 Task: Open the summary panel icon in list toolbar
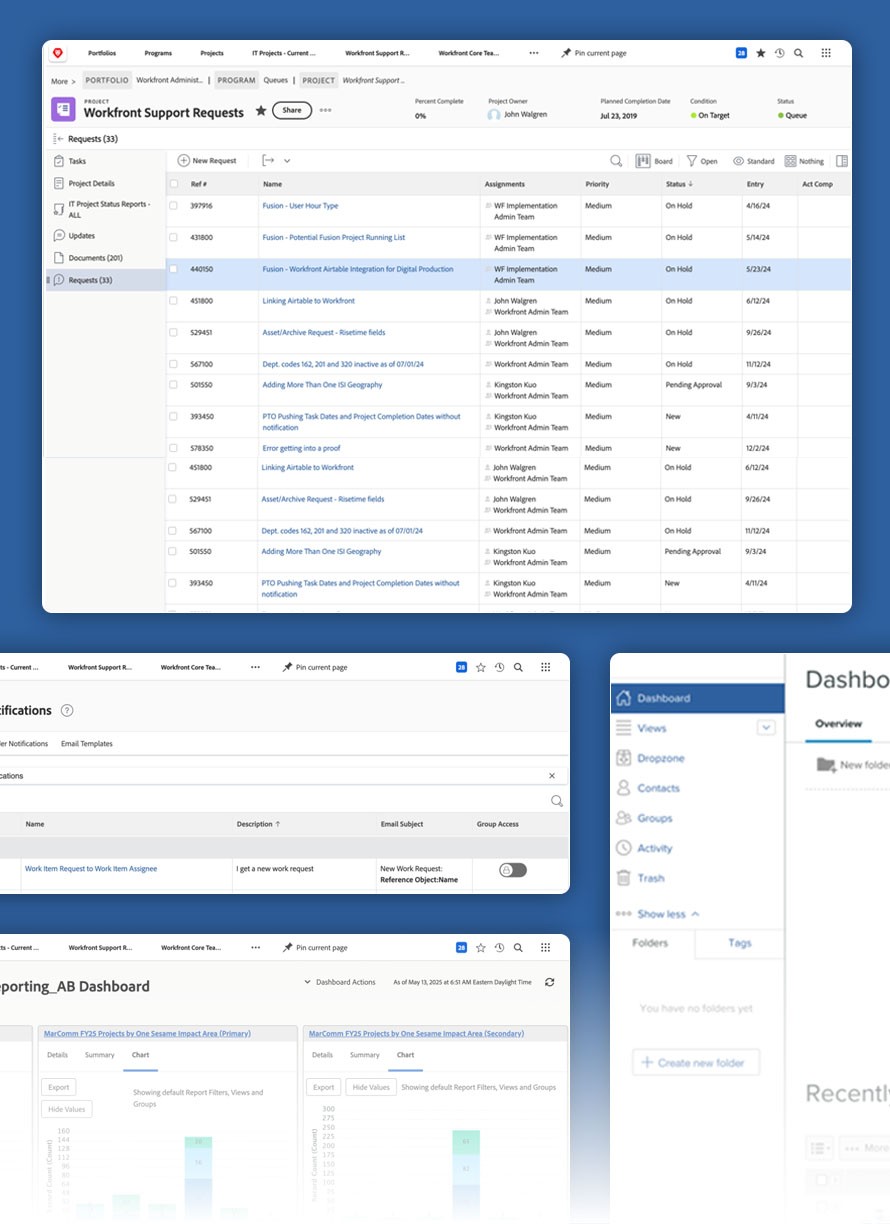point(841,160)
